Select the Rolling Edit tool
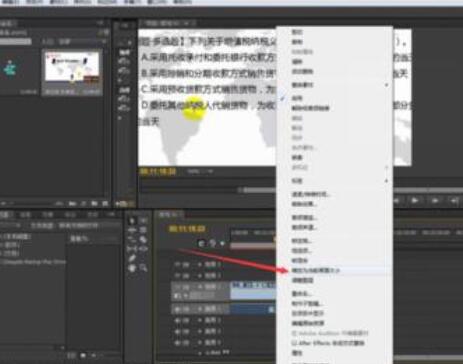 [x=144, y=230]
